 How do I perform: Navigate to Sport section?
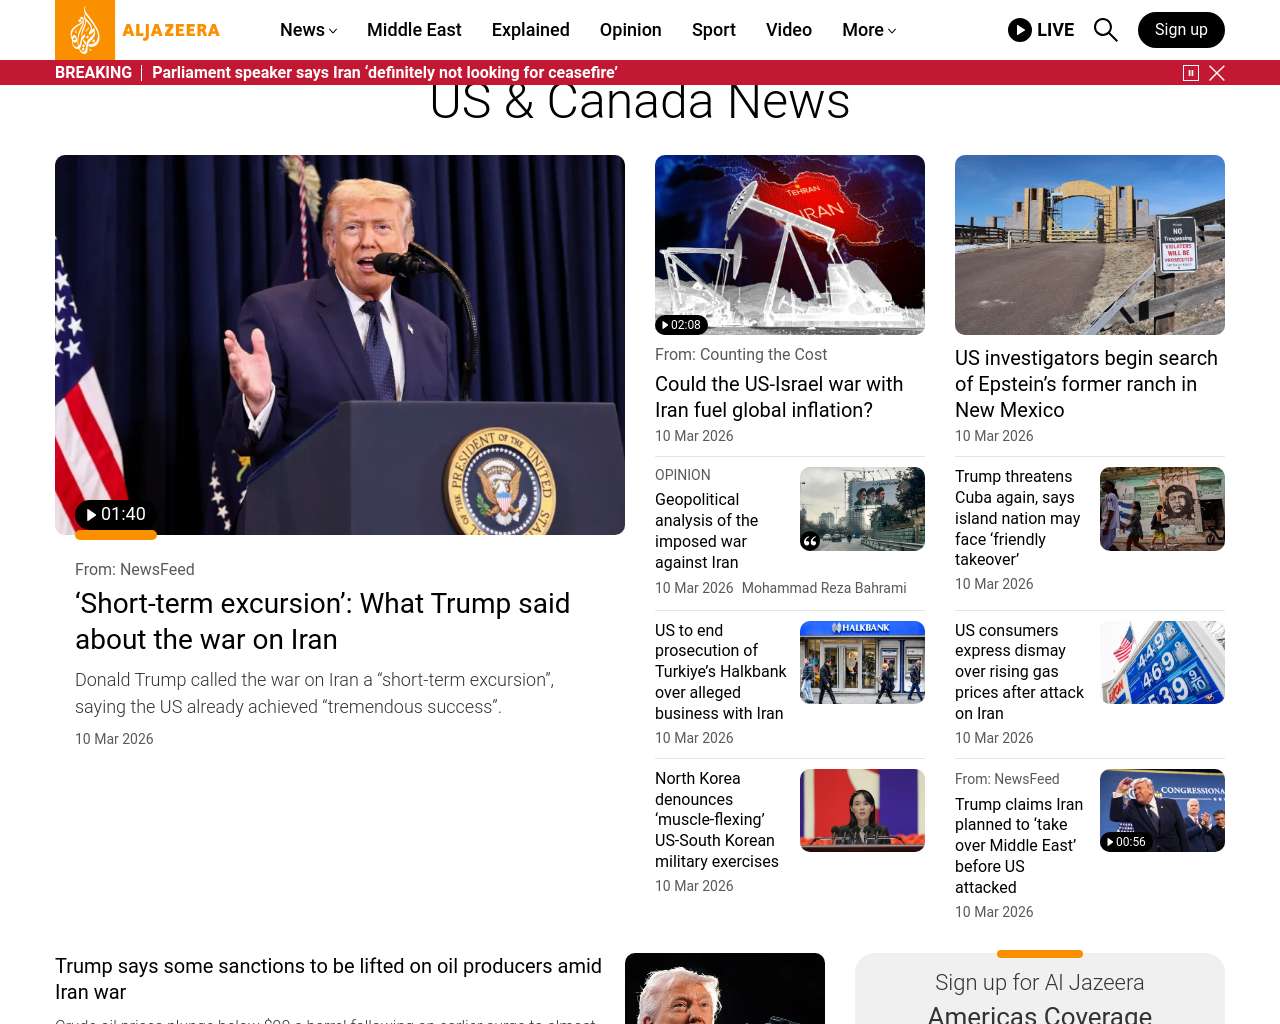pos(714,30)
